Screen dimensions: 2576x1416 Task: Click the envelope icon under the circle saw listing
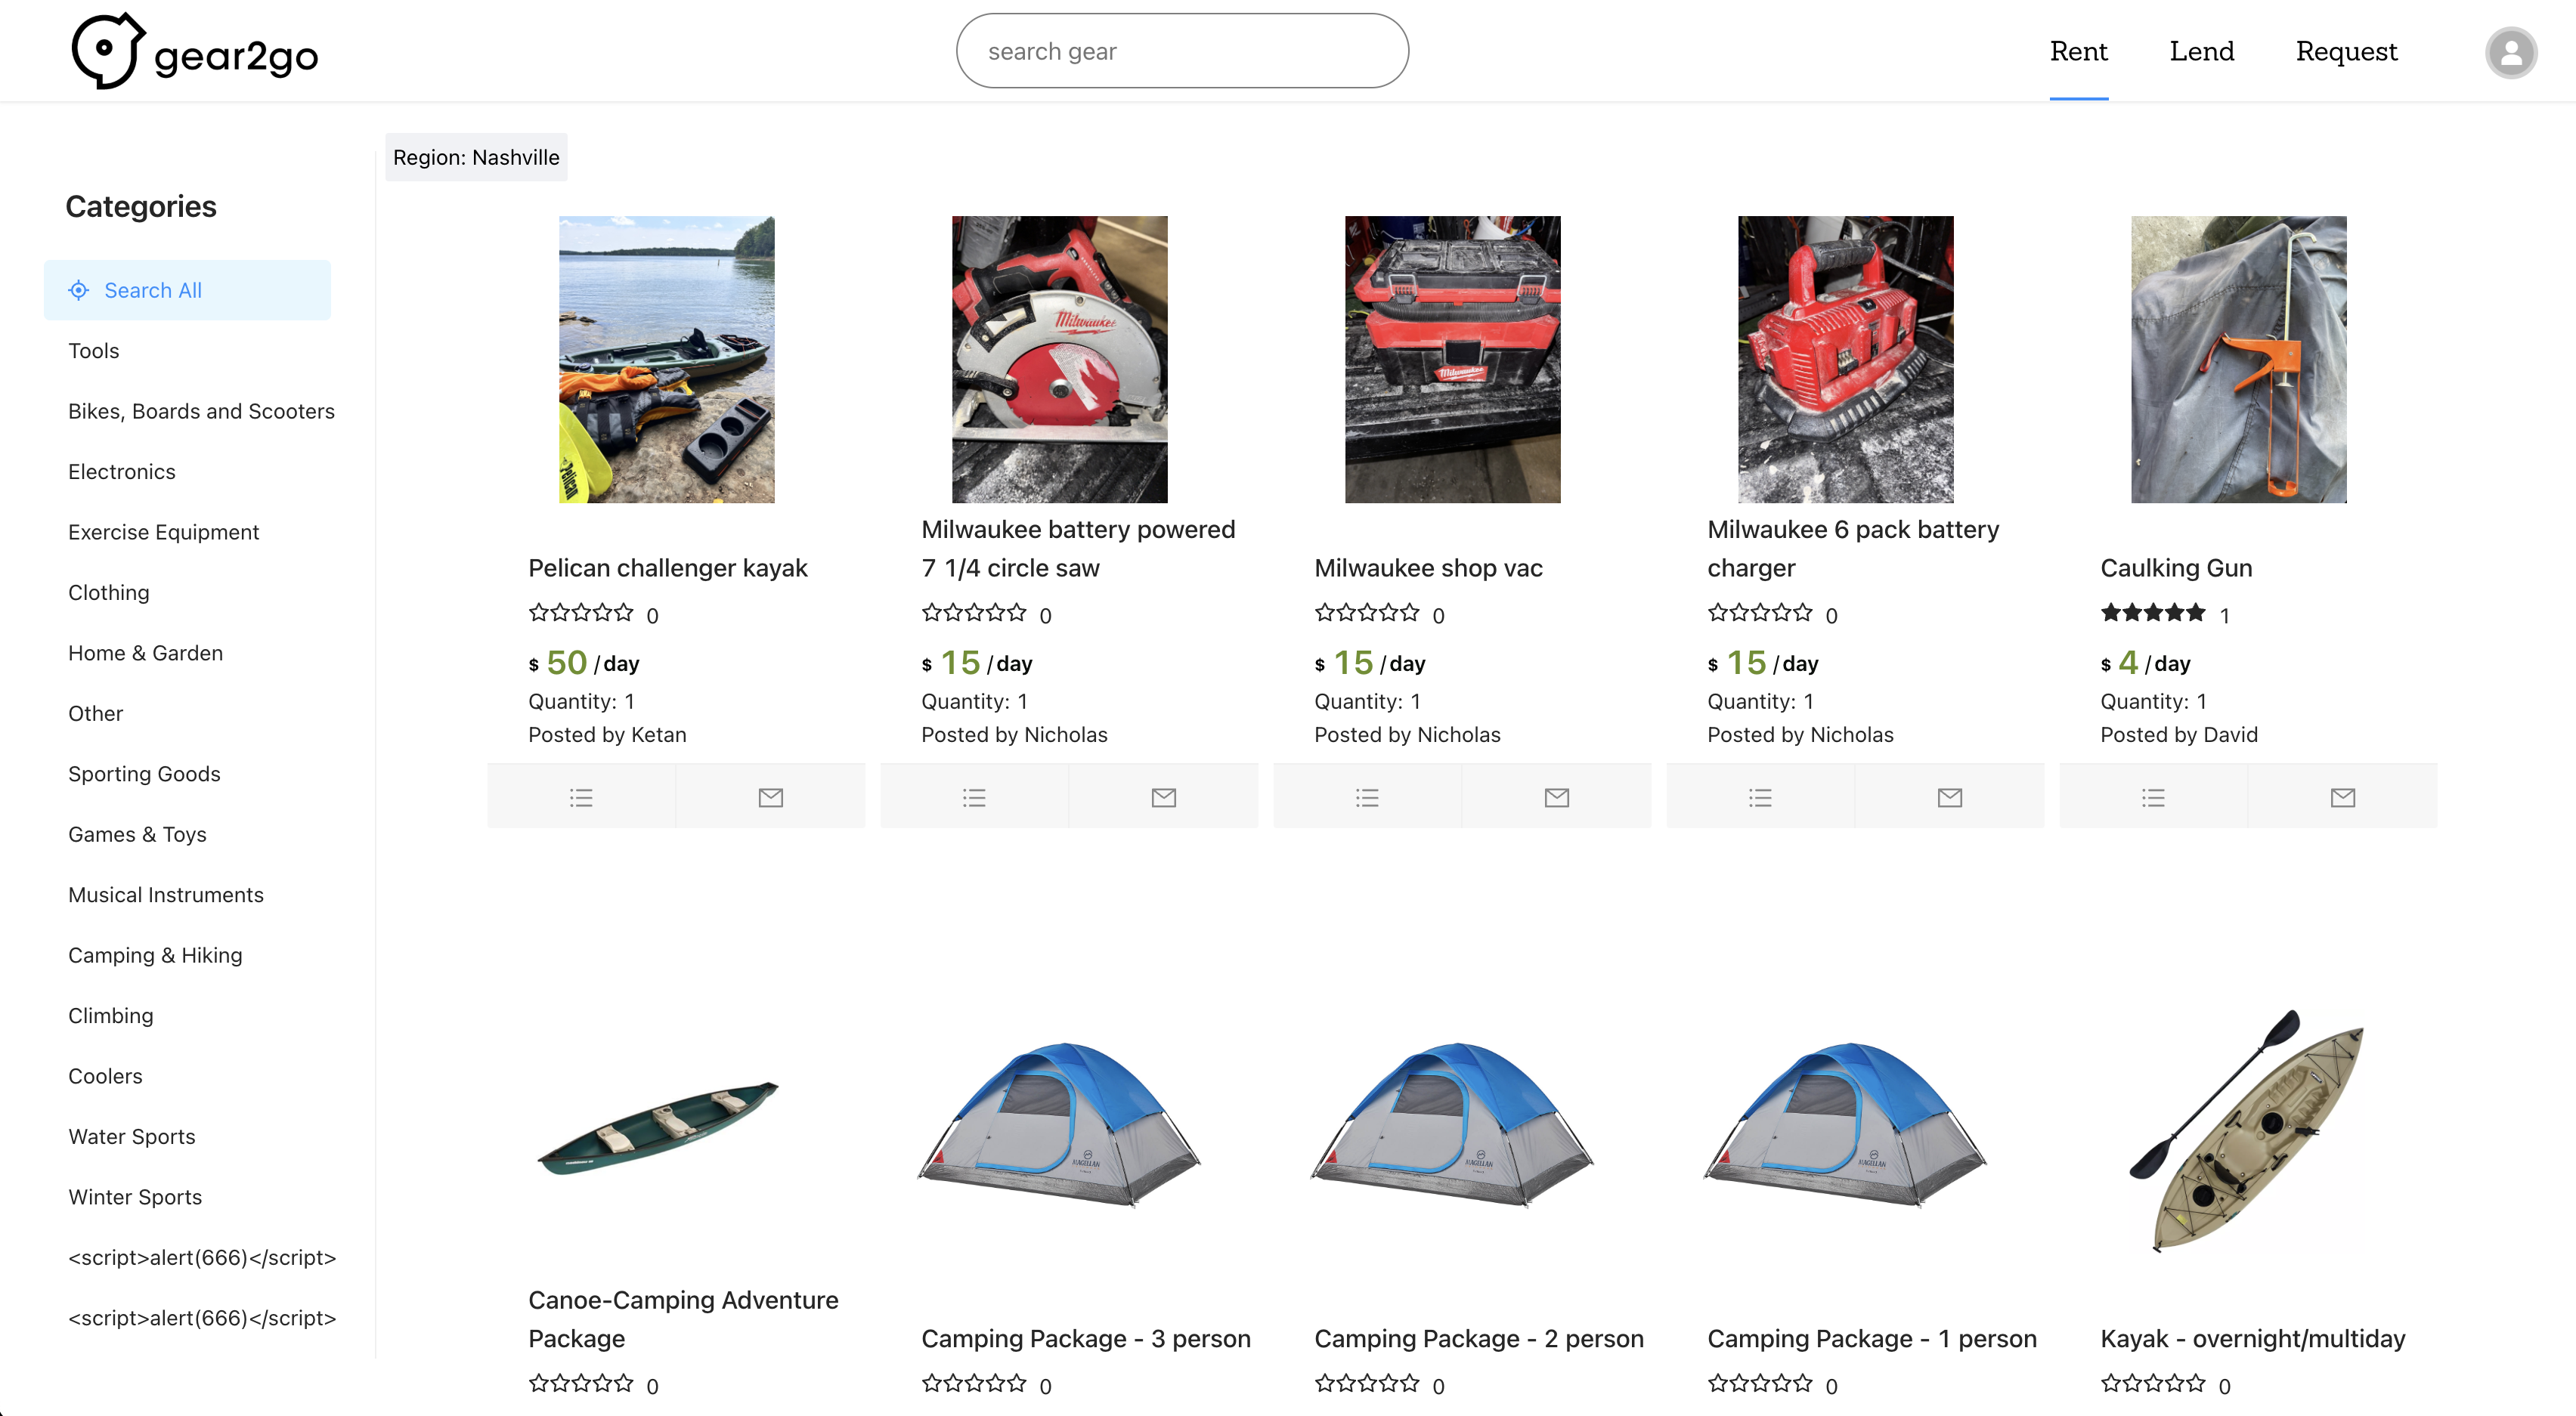[x=1163, y=797]
